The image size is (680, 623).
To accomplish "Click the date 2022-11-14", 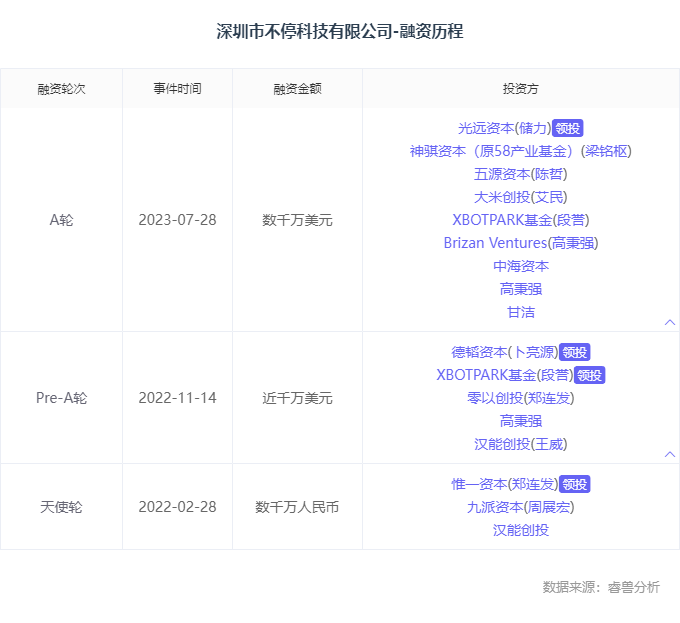I will tap(177, 398).
